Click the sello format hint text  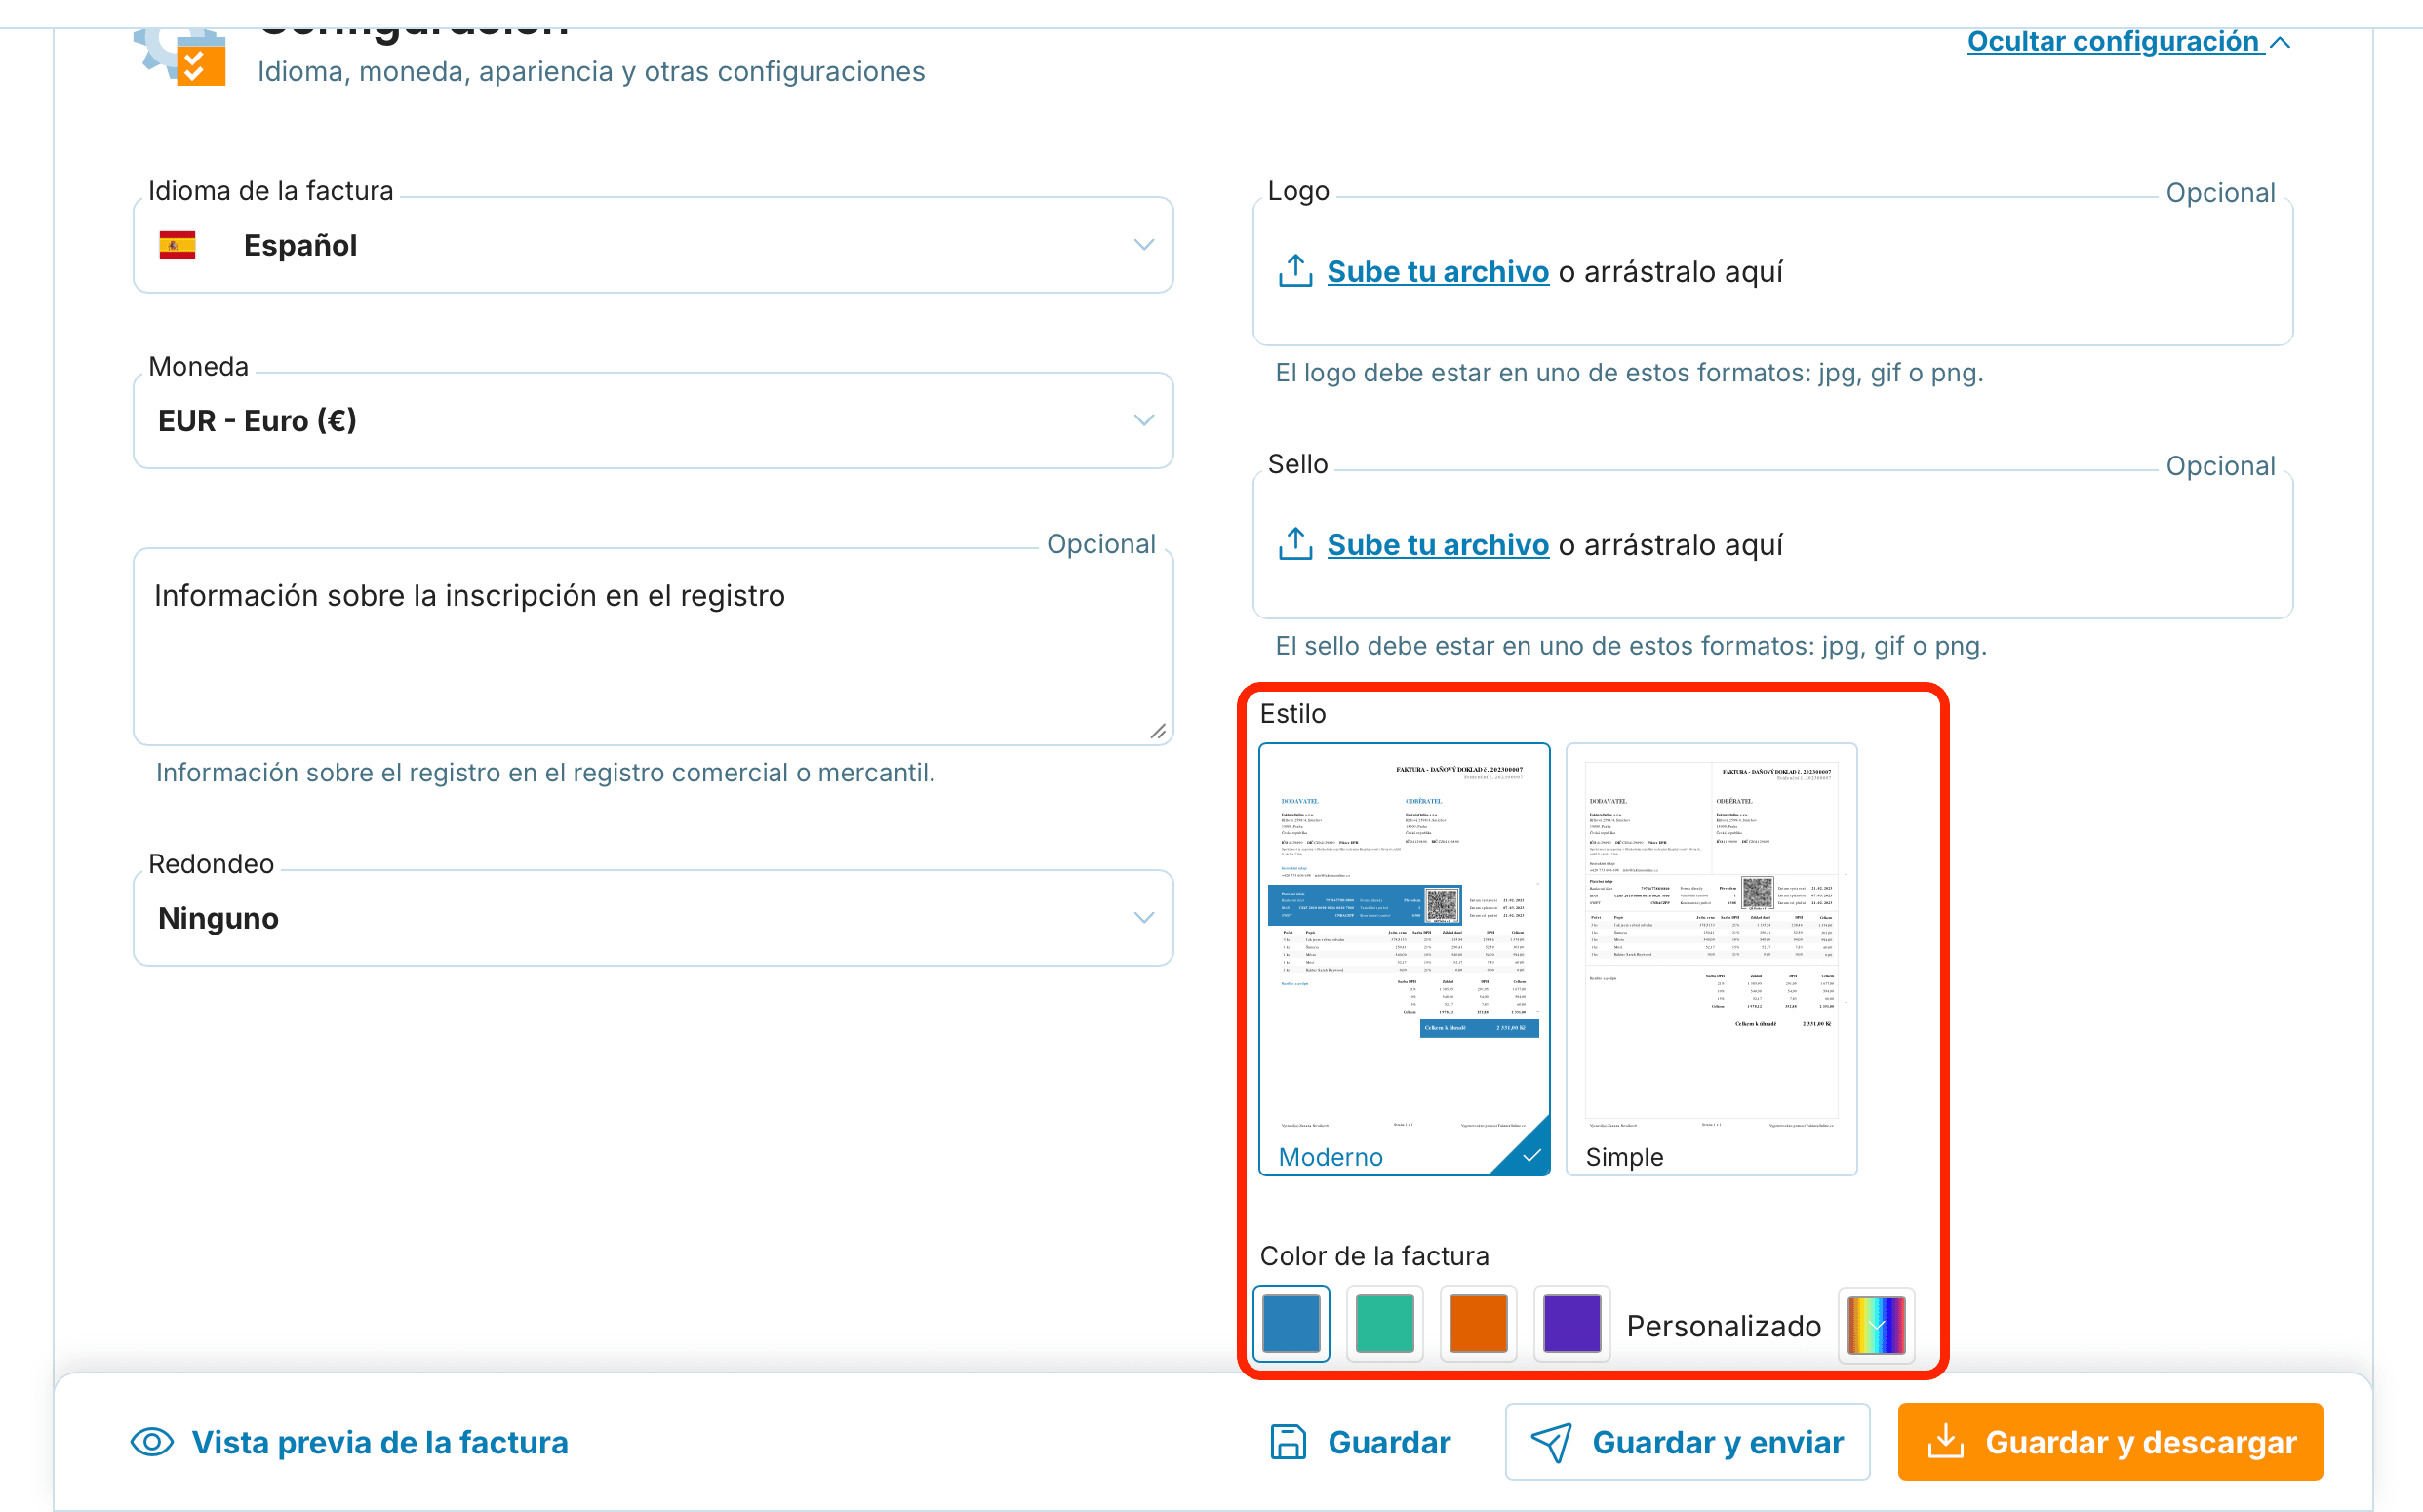click(x=1631, y=646)
